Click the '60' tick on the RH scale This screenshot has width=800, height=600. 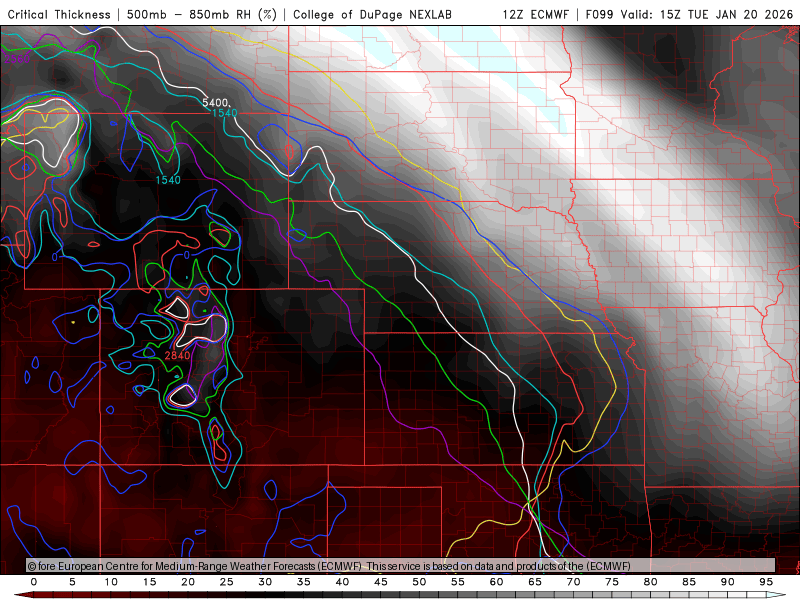[x=496, y=582]
